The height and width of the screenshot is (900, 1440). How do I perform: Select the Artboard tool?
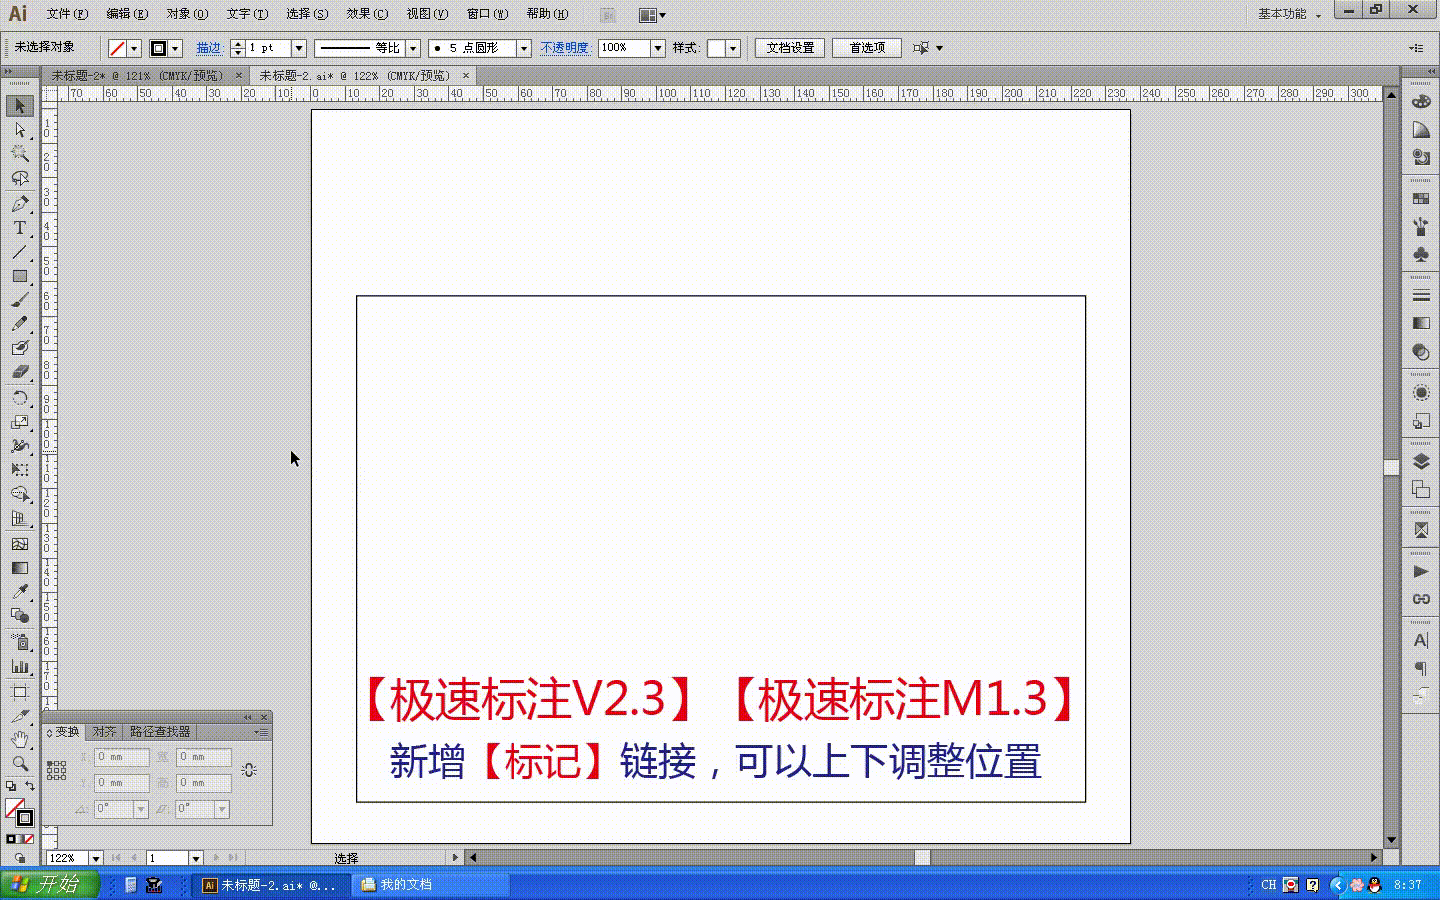(19, 692)
